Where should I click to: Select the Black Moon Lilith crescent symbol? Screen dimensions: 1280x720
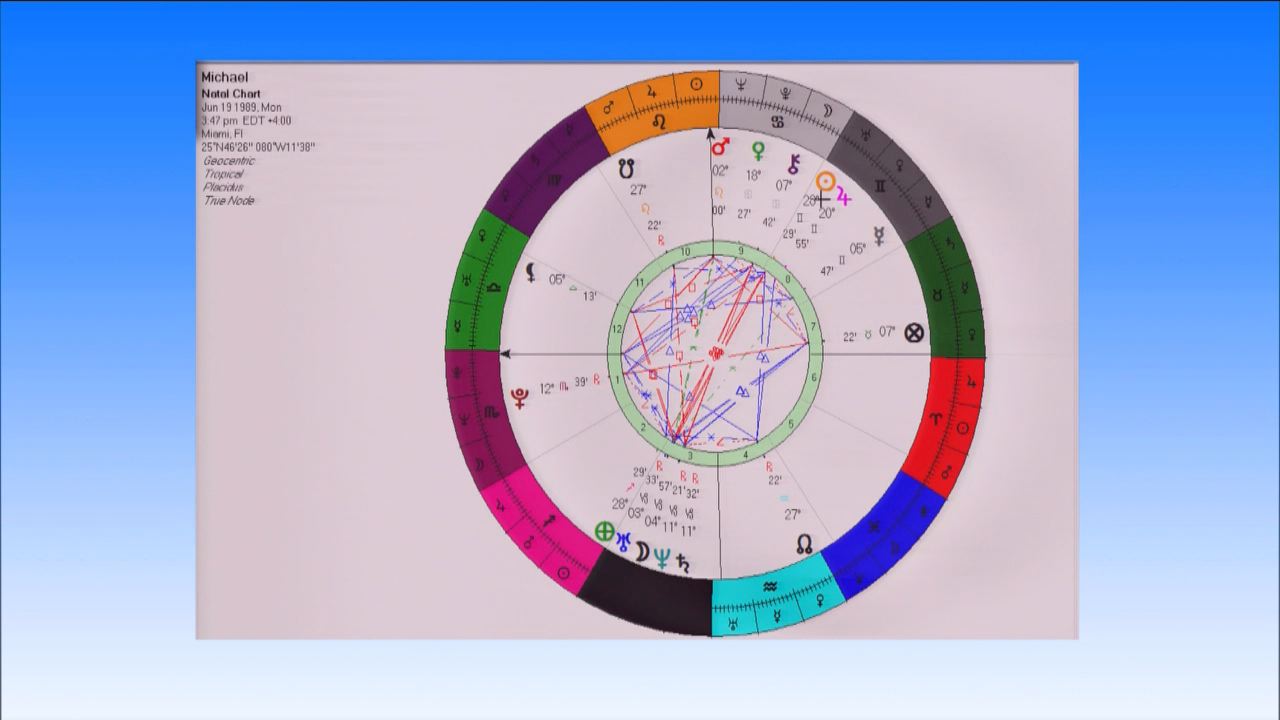point(530,270)
